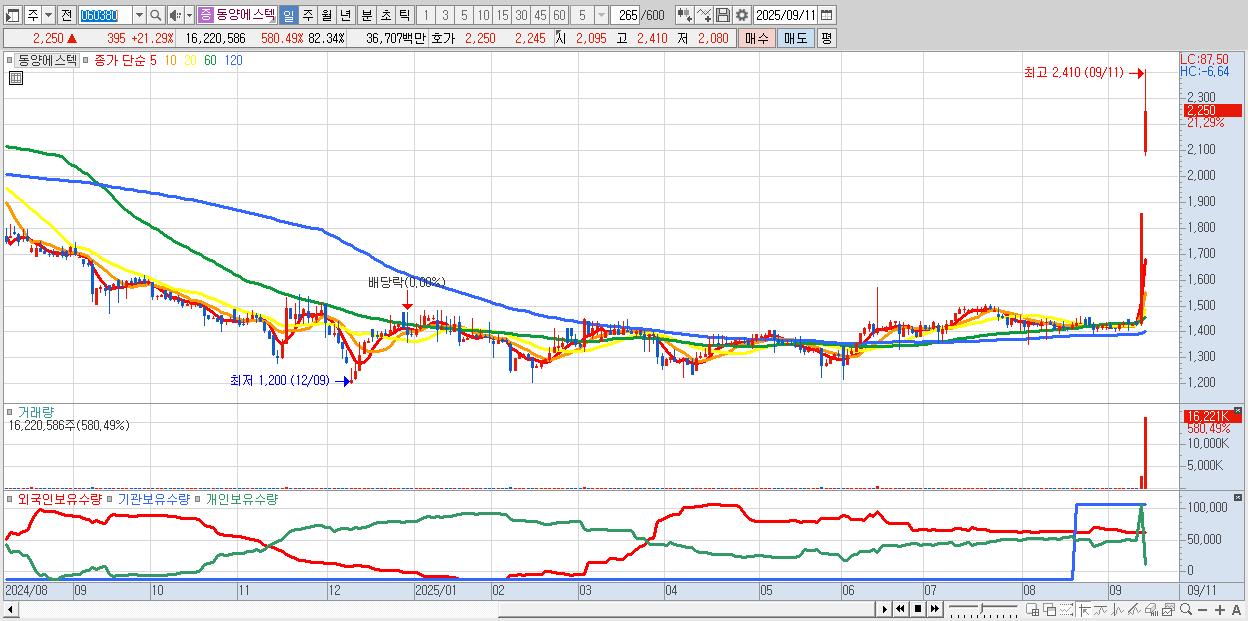1248x621 pixels.
Task: Click the 외국인보유수량 indicator label
Action: [60, 499]
